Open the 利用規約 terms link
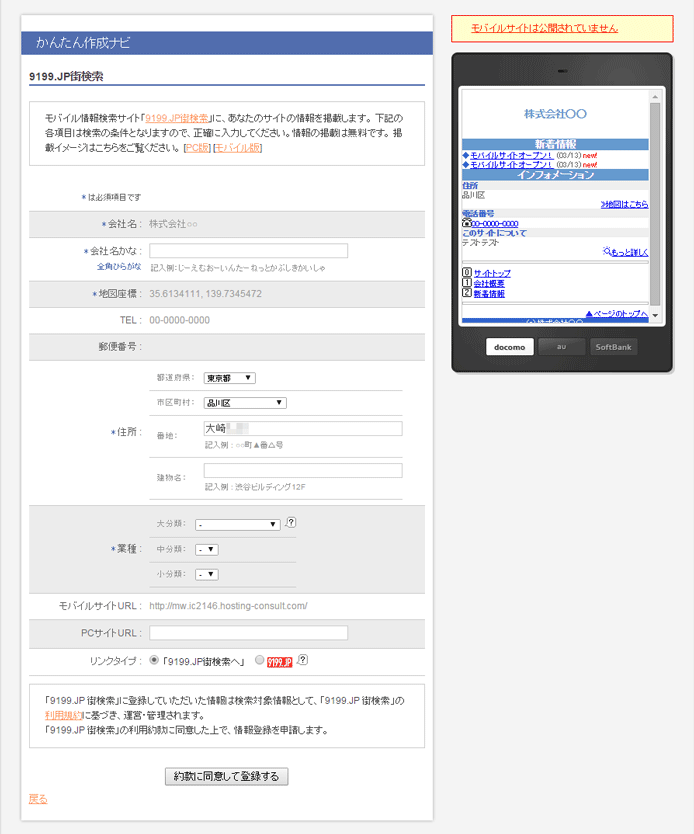The height and width of the screenshot is (834, 694). [62, 716]
